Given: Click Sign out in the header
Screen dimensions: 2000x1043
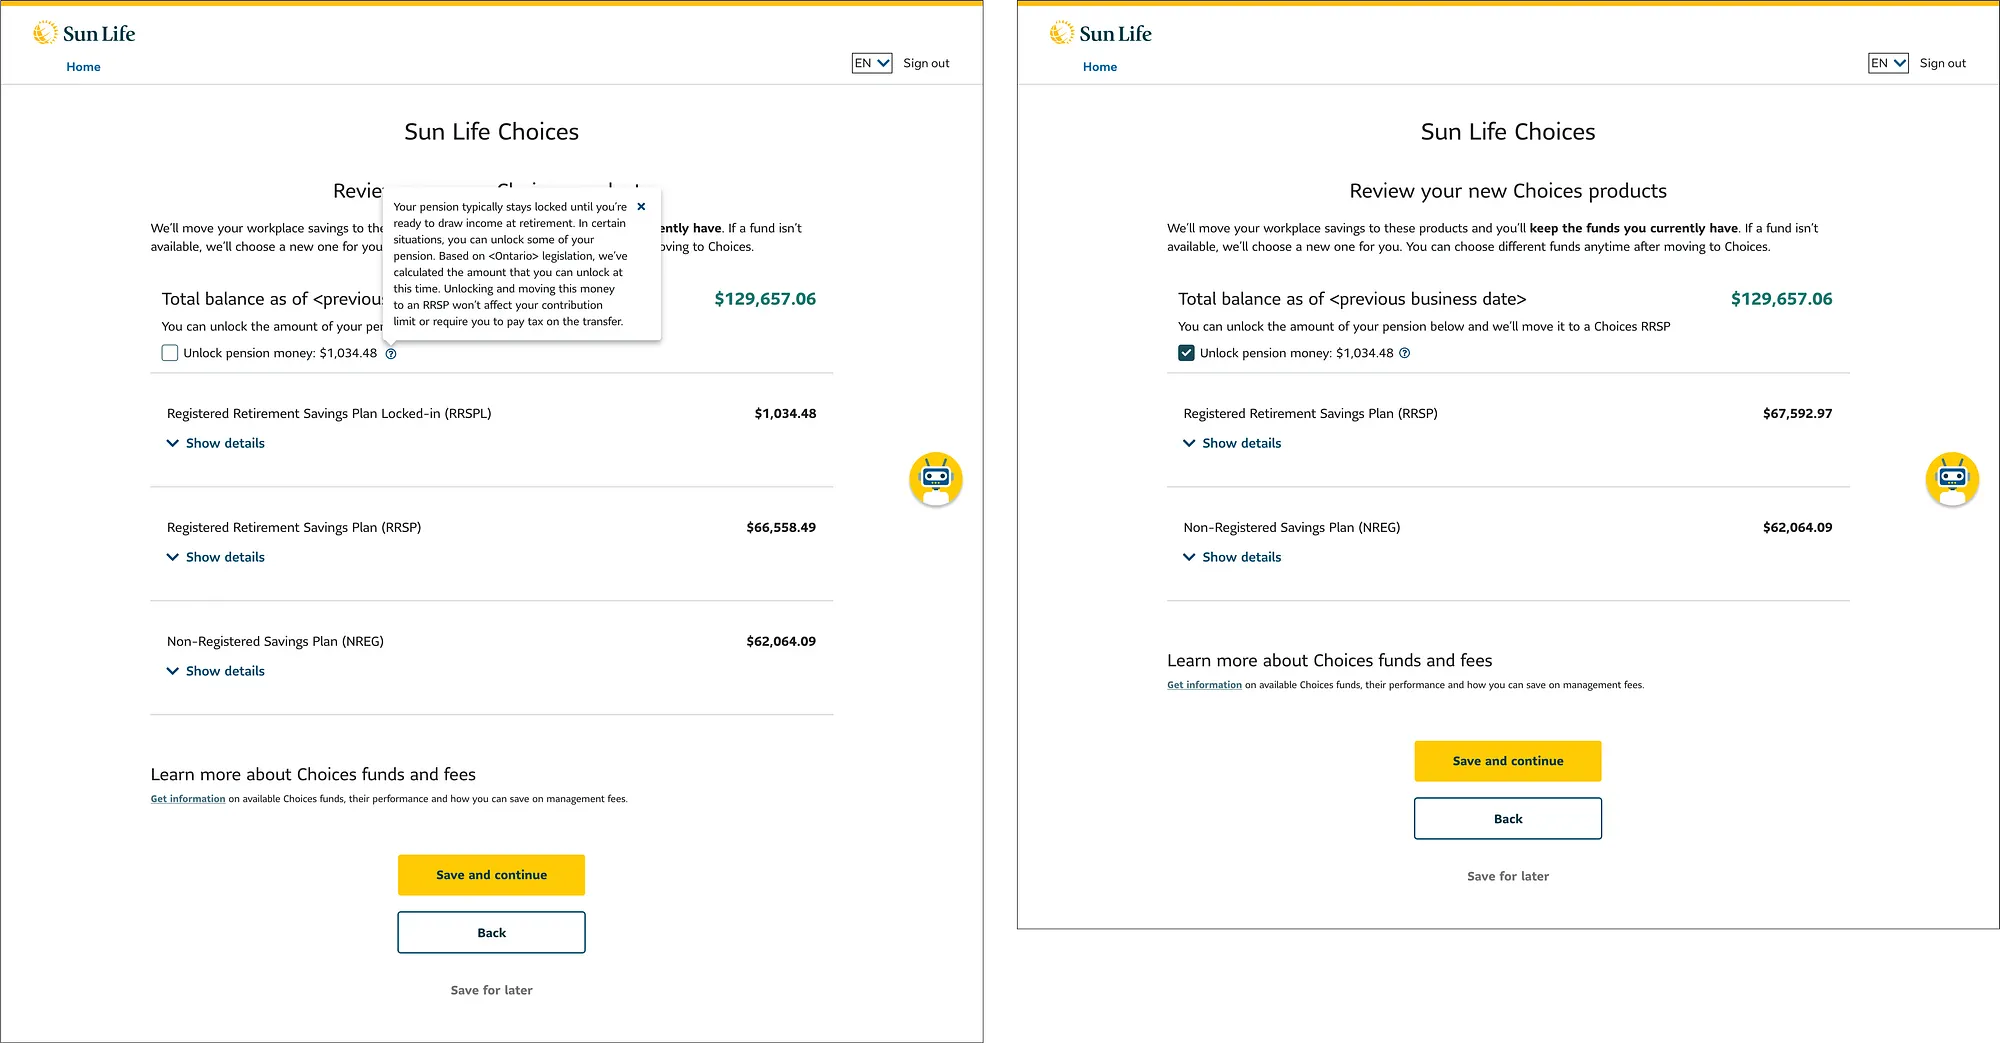Looking at the screenshot, I should click(x=925, y=63).
